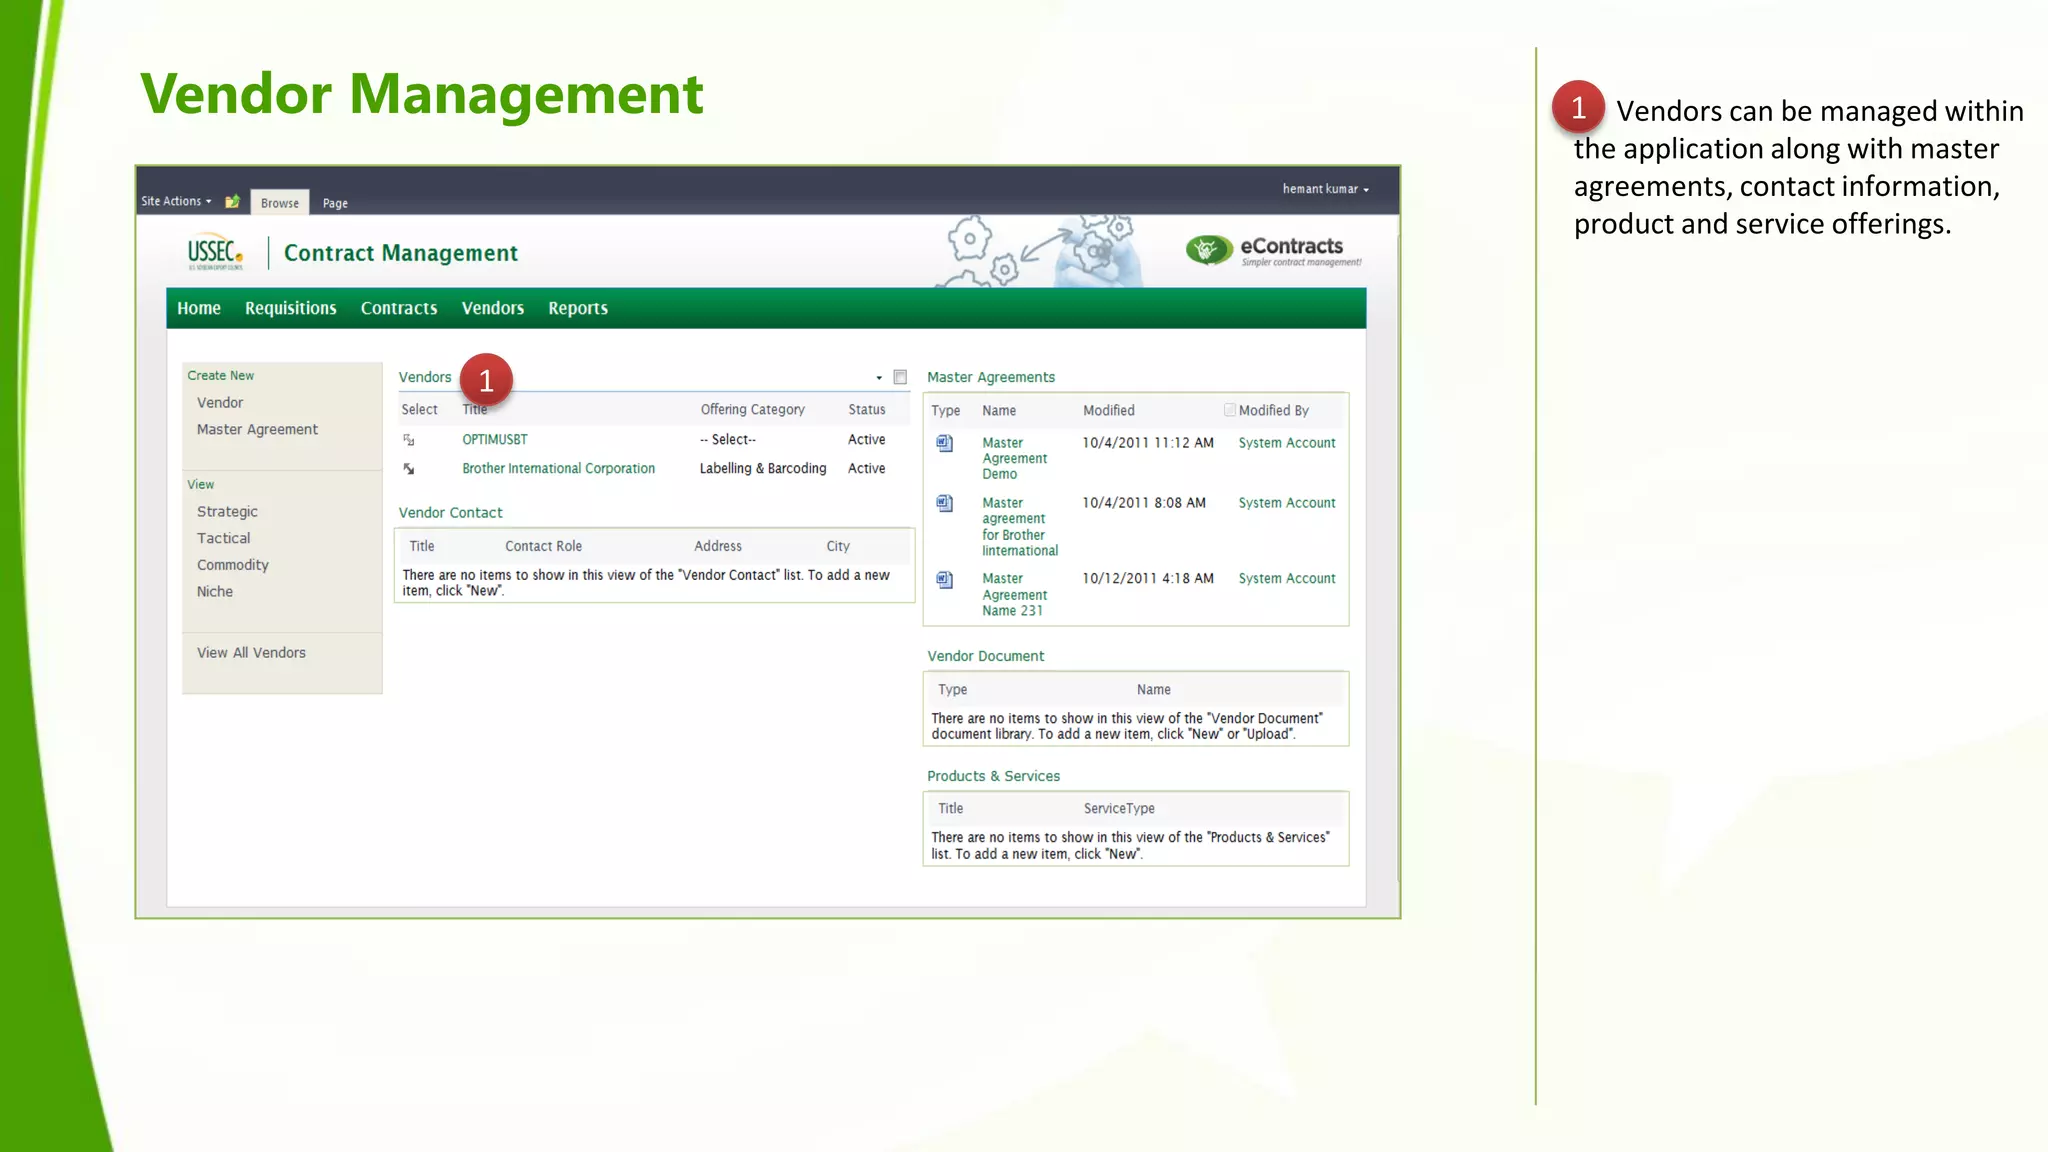View Tactical vendors
The height and width of the screenshot is (1152, 2048).
click(223, 538)
